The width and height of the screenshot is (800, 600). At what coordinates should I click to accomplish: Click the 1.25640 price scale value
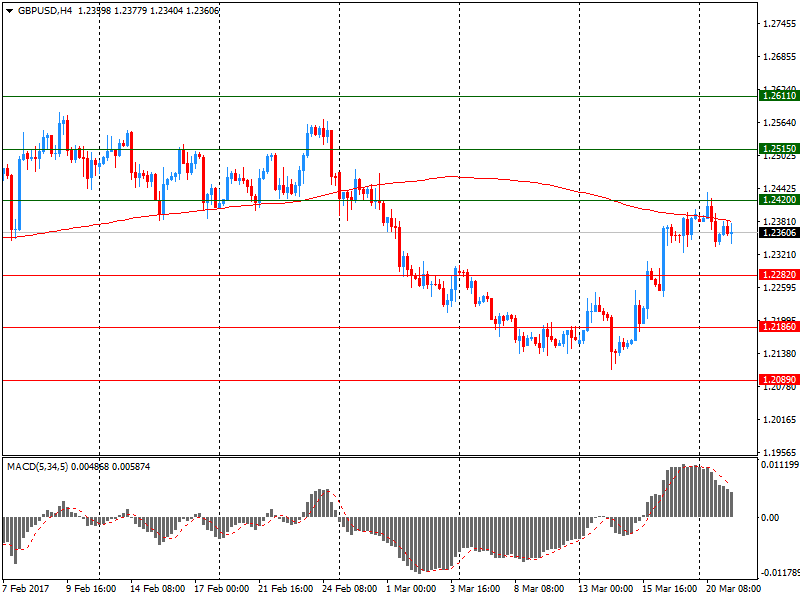779,122
